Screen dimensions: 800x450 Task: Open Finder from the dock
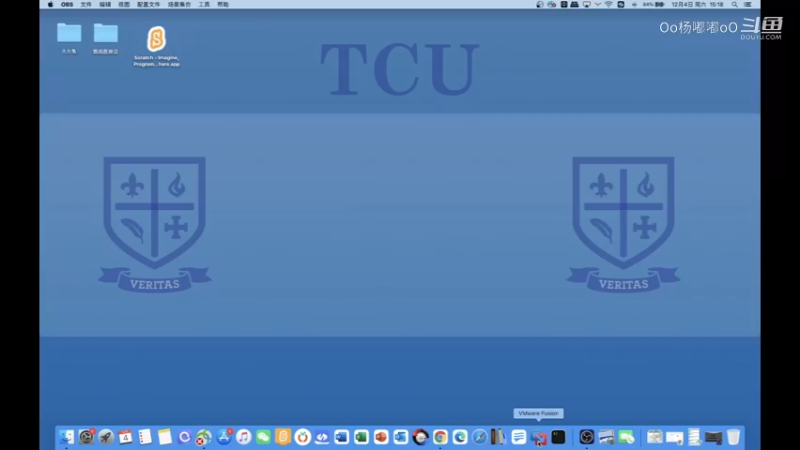click(66, 437)
